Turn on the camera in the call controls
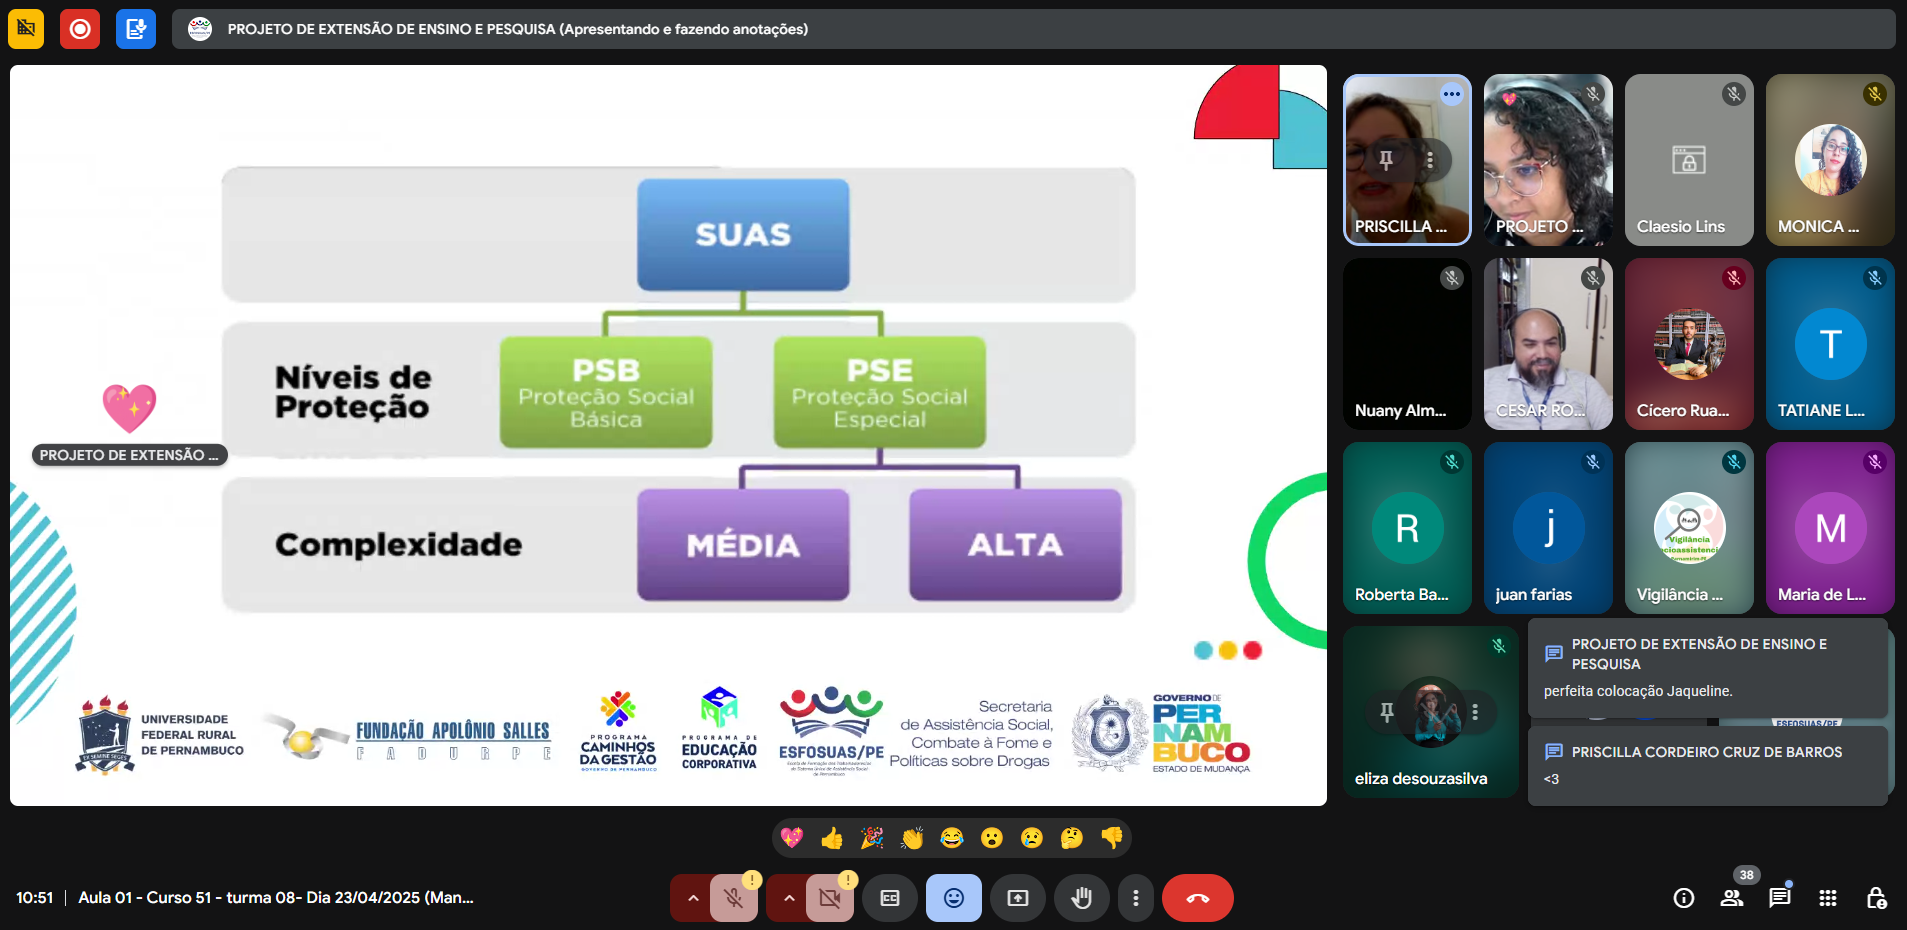Screen dimensions: 1907x930 tap(829, 898)
